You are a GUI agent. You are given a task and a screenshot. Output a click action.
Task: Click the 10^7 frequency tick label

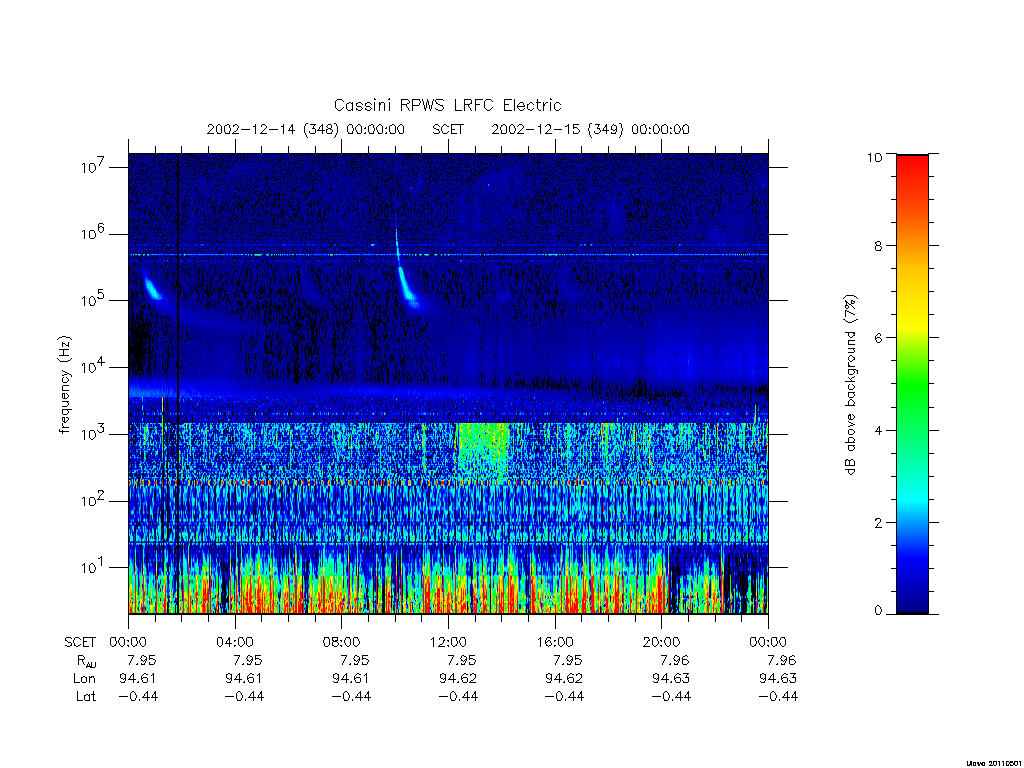94,167
